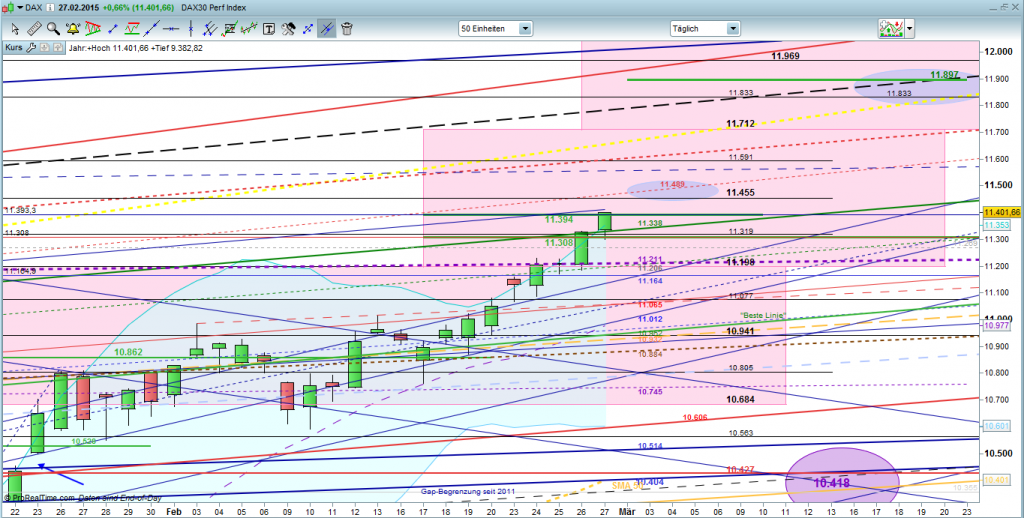Click the 10.401 axis price tag
This screenshot has width=1024, height=518.
995,479
